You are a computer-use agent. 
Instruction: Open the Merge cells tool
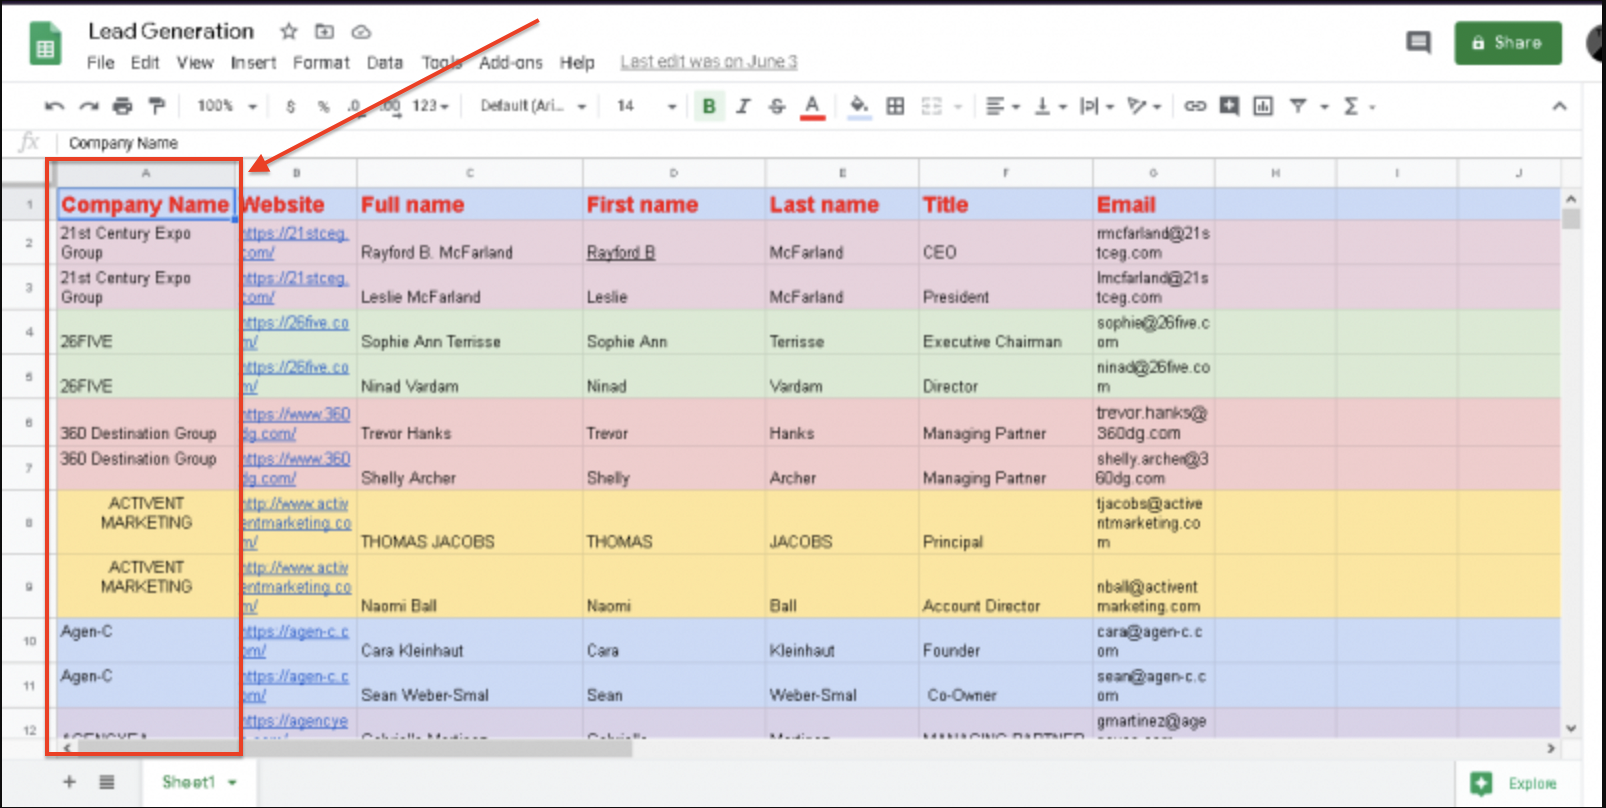[x=932, y=106]
